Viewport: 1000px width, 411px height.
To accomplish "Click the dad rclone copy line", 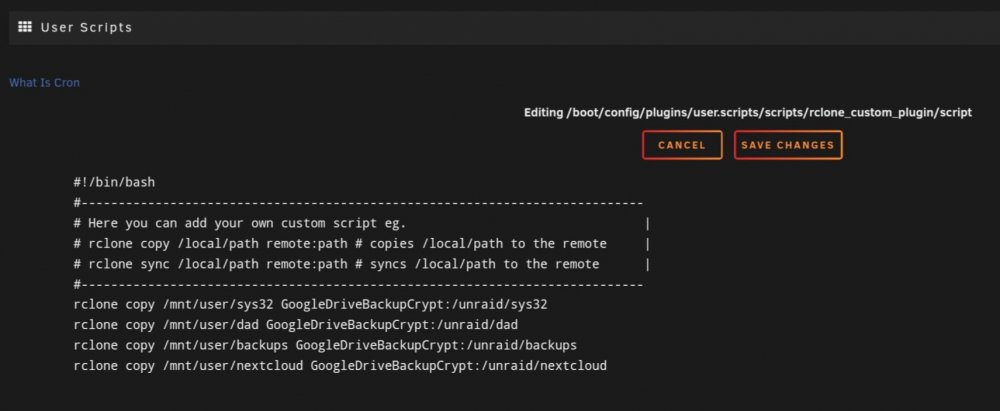I will click(296, 325).
